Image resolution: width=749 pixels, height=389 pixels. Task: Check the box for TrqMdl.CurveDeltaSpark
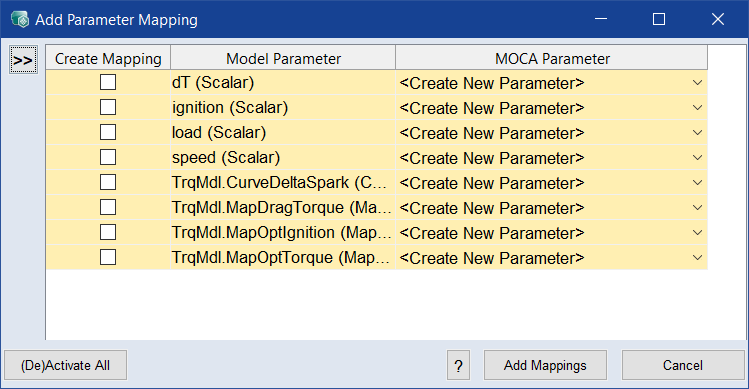(108, 182)
